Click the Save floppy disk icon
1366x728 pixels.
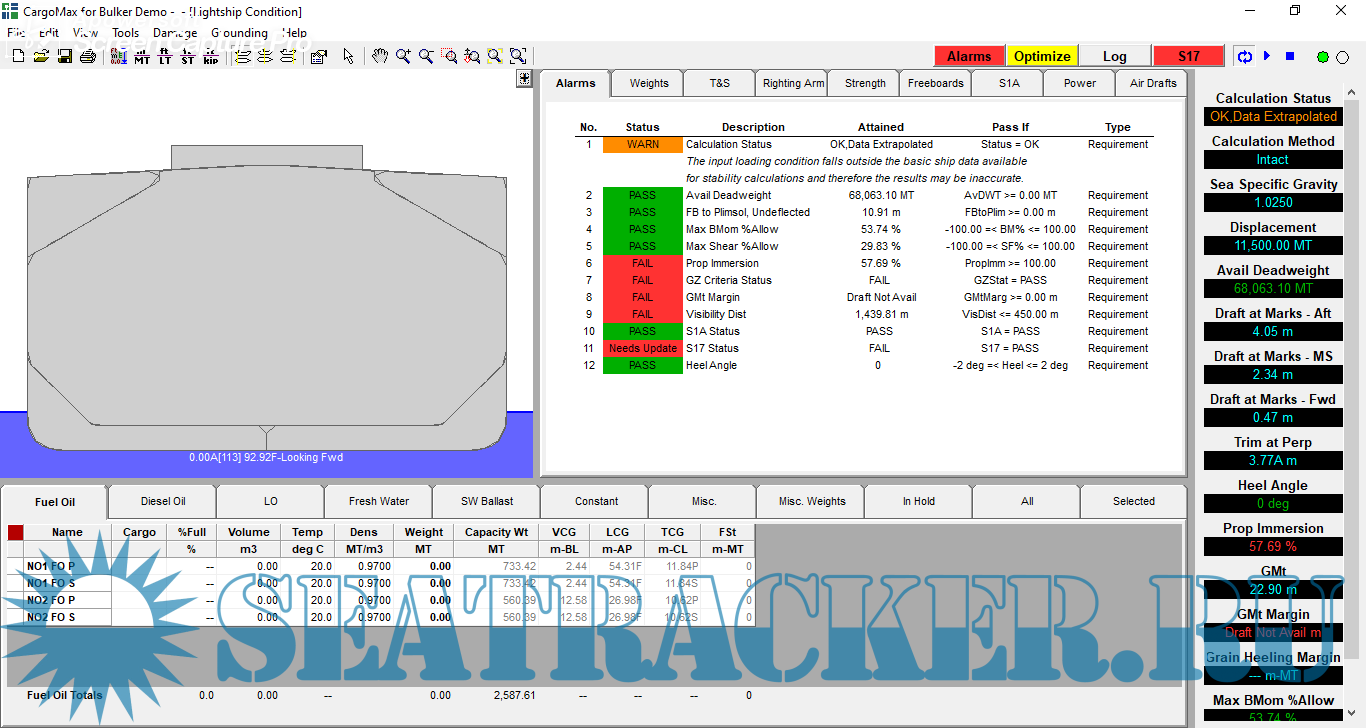64,56
